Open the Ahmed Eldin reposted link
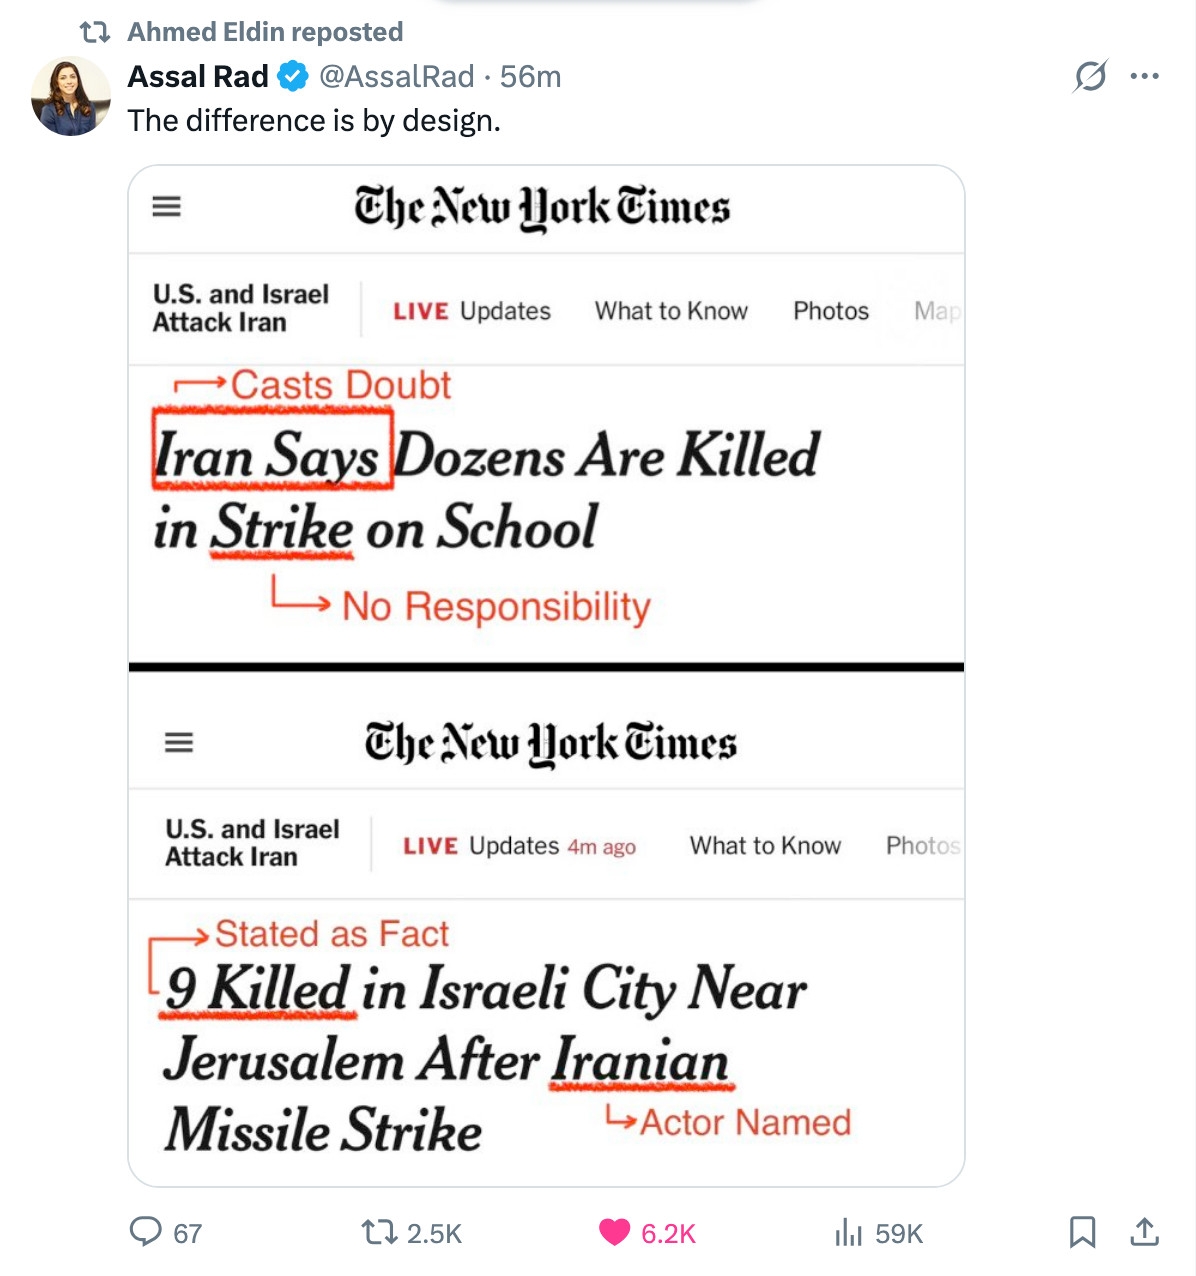This screenshot has width=1196, height=1276. pyautogui.click(x=265, y=32)
